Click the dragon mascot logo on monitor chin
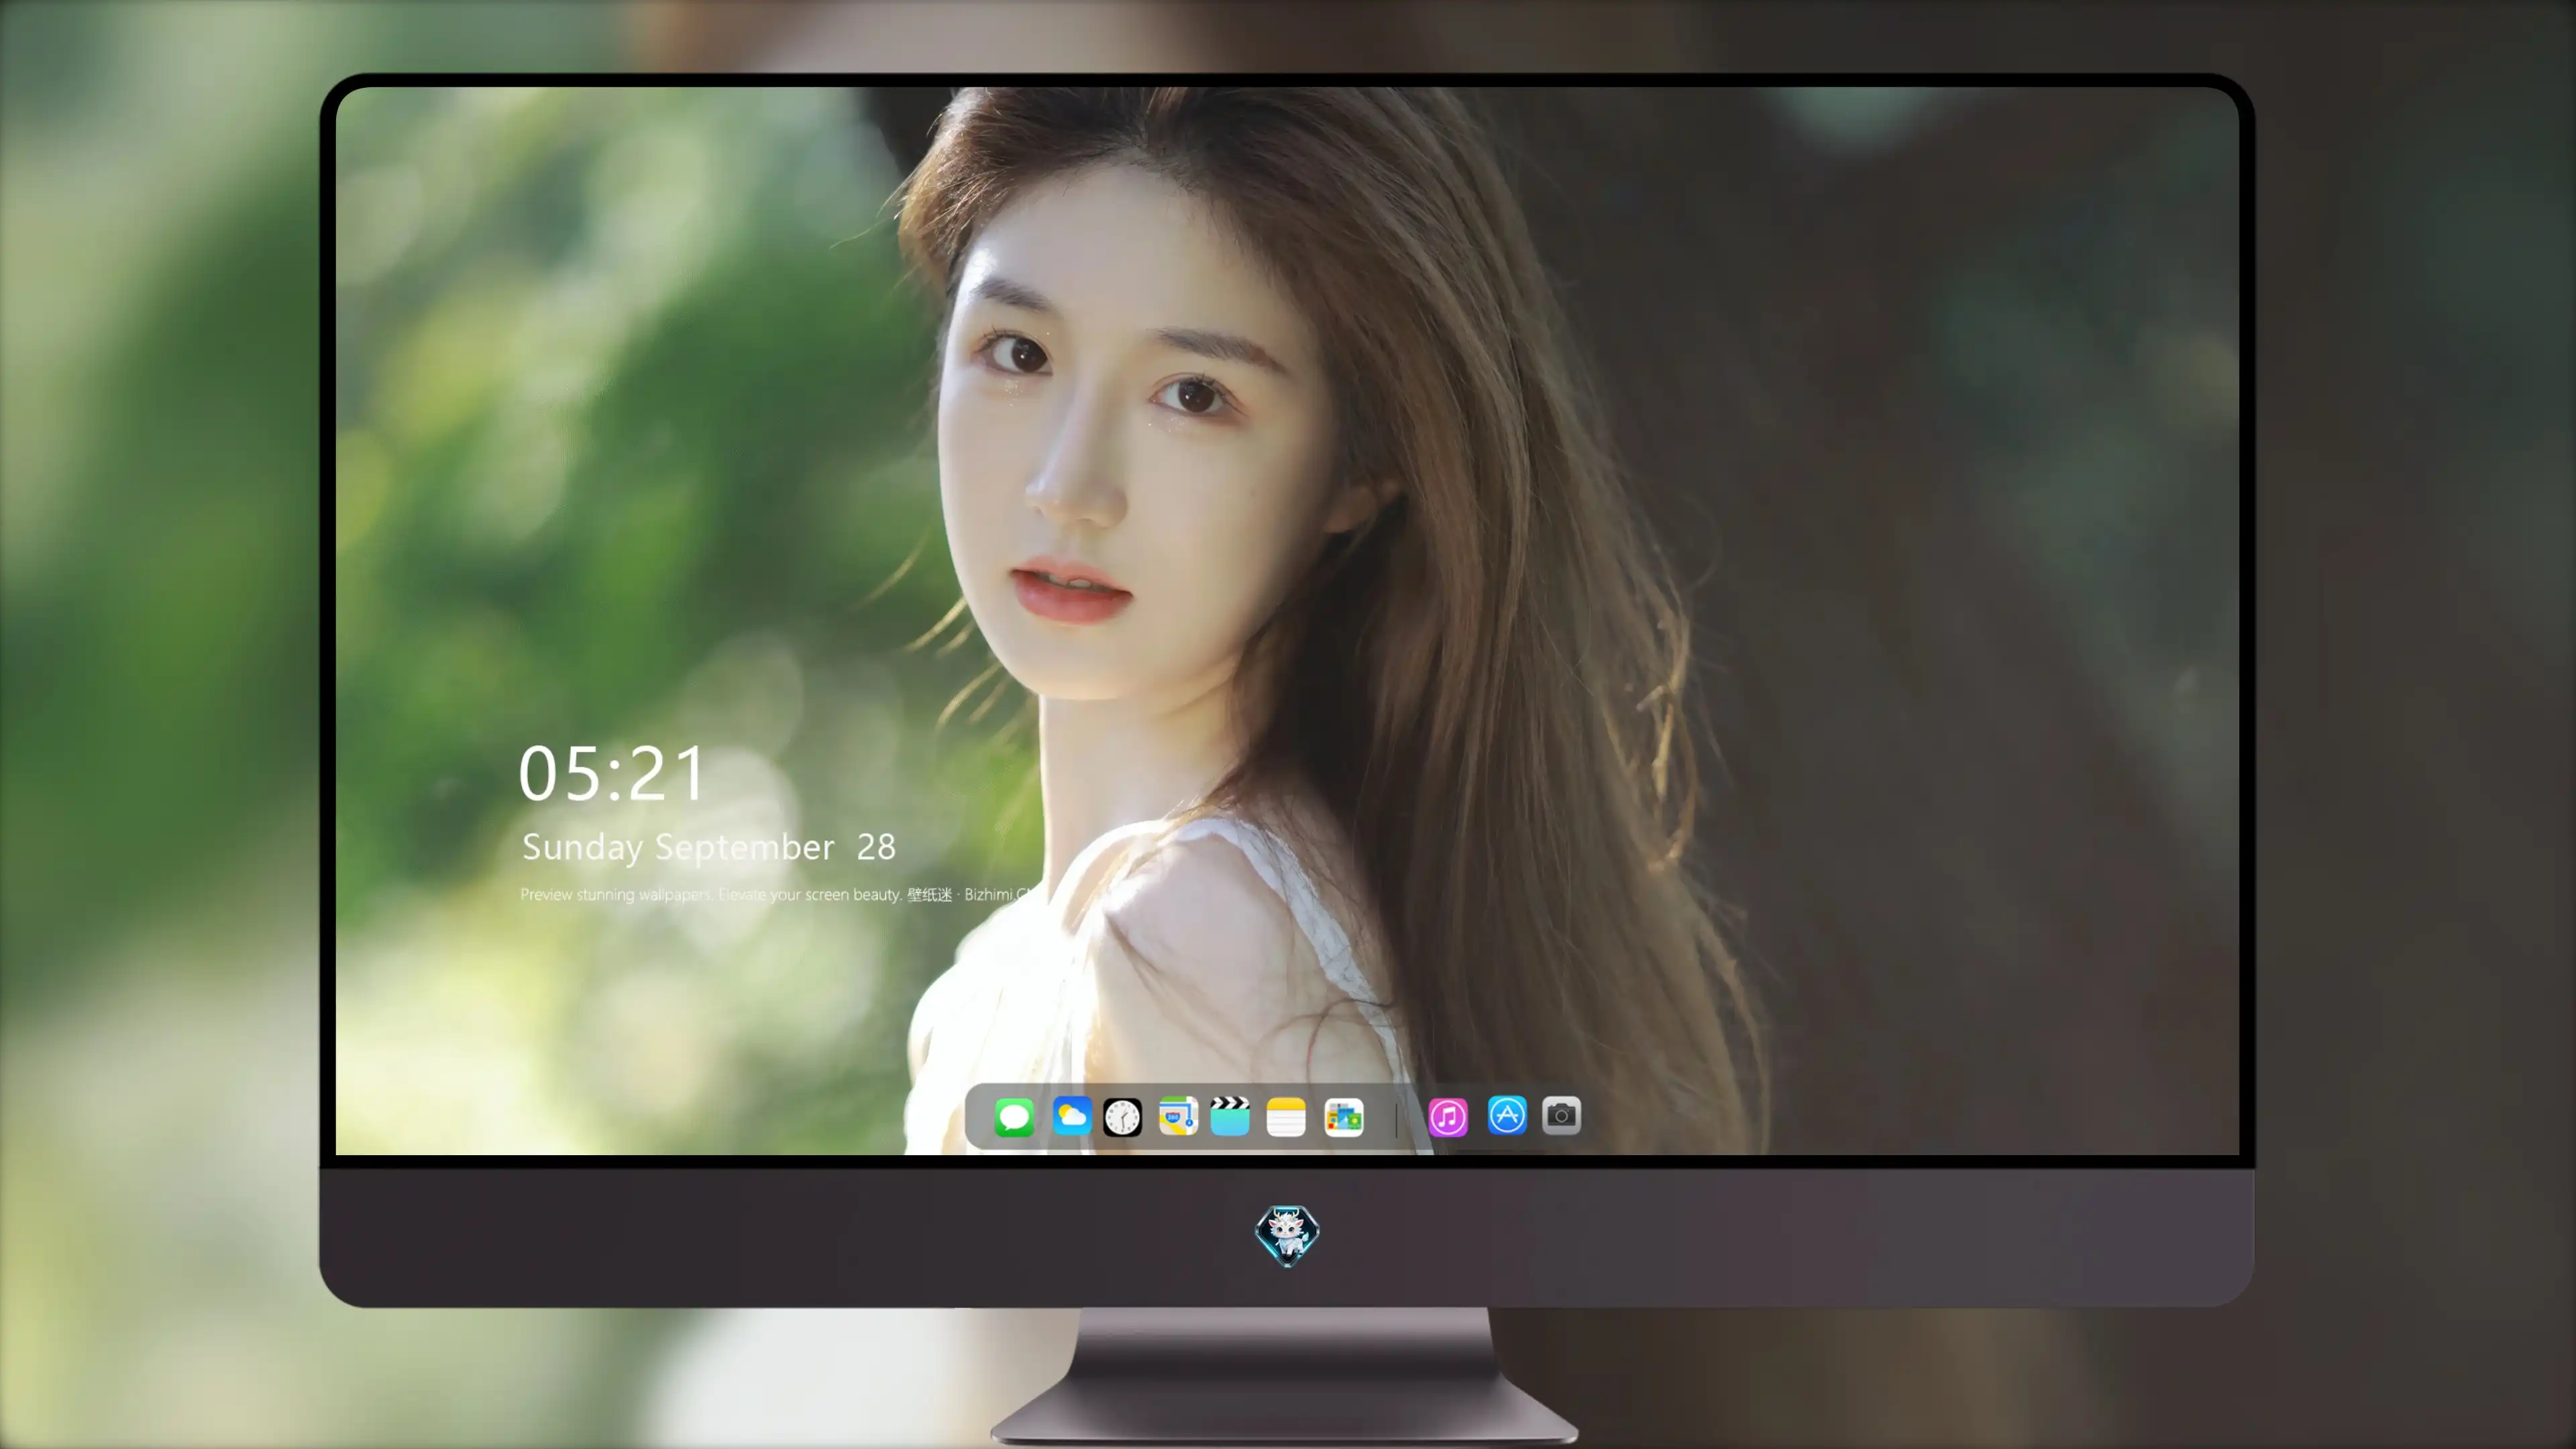The width and height of the screenshot is (2576, 1449). (x=1287, y=1235)
